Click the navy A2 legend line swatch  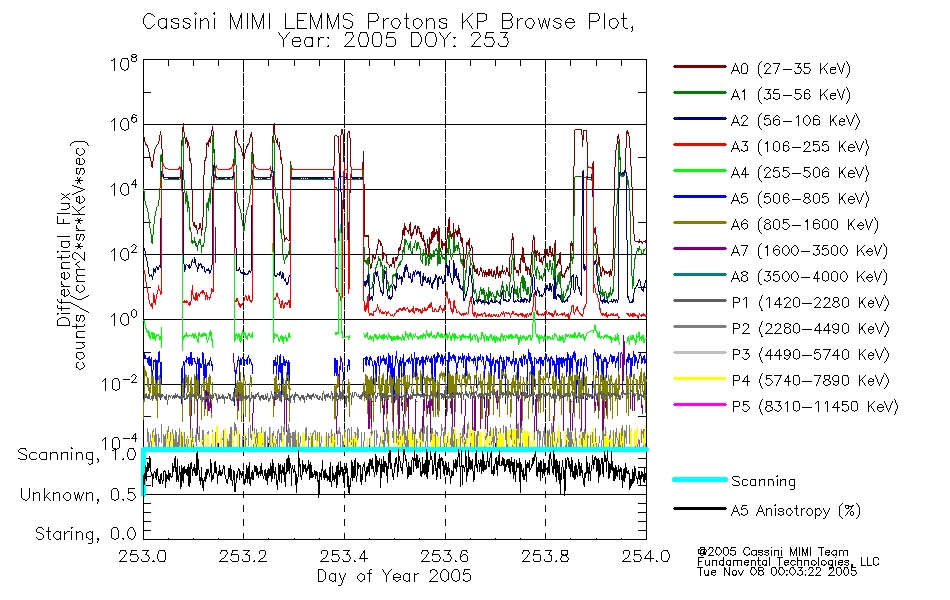pyautogui.click(x=700, y=119)
